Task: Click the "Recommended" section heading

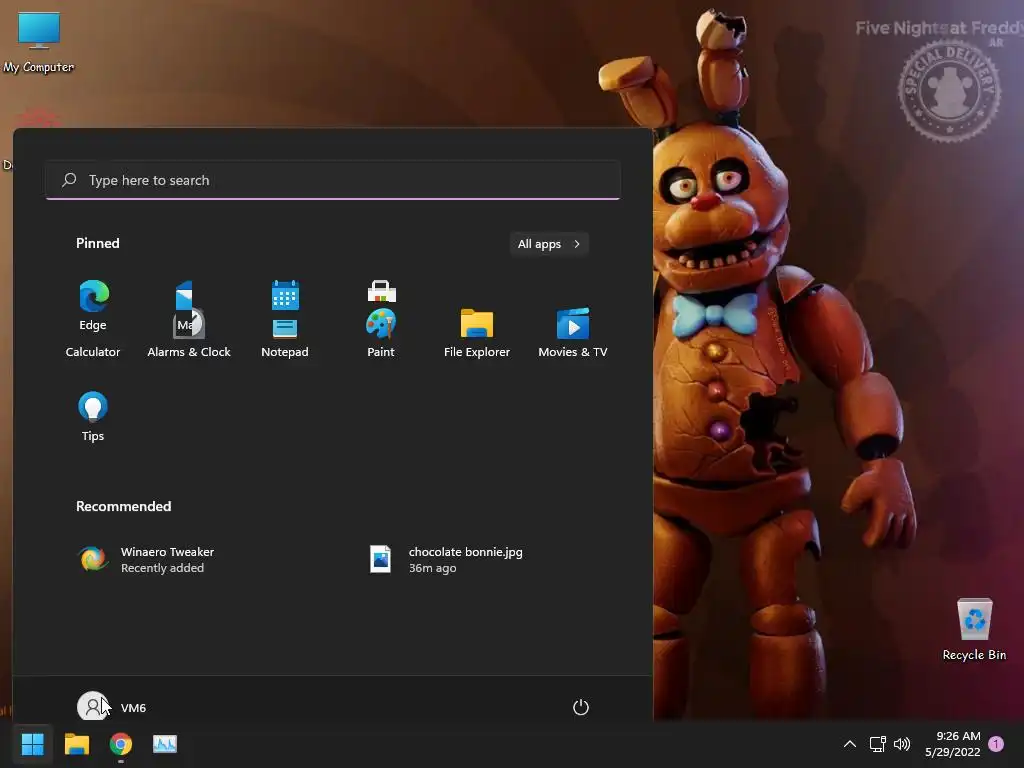Action: (123, 506)
